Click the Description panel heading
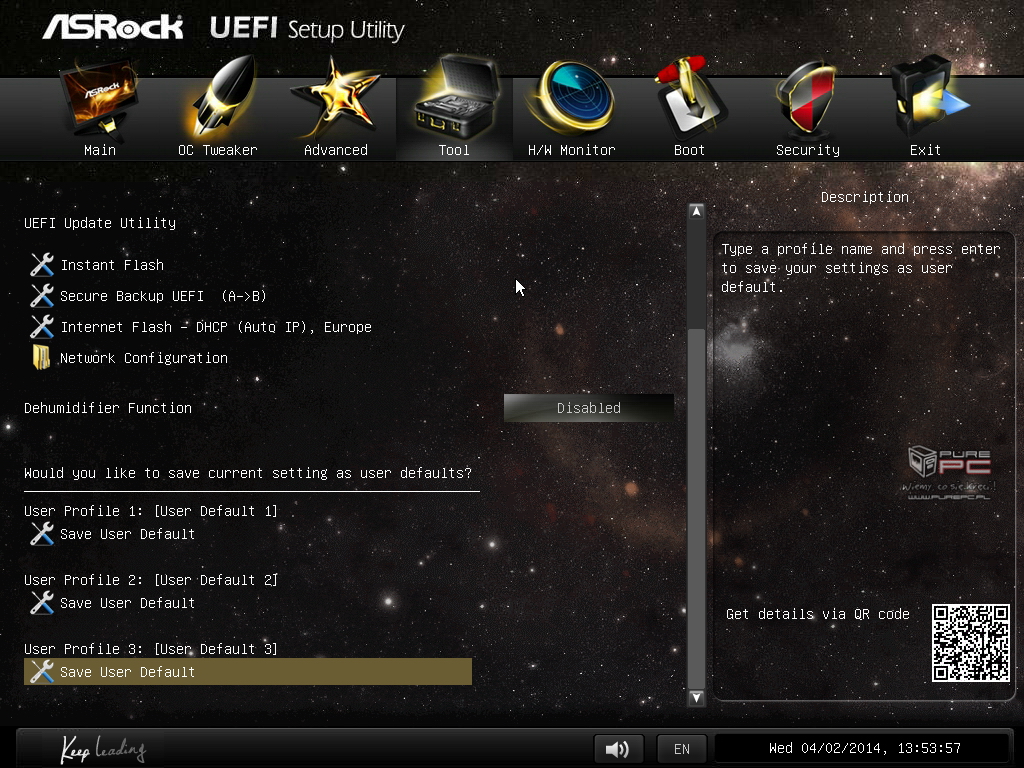The width and height of the screenshot is (1024, 768). (865, 197)
